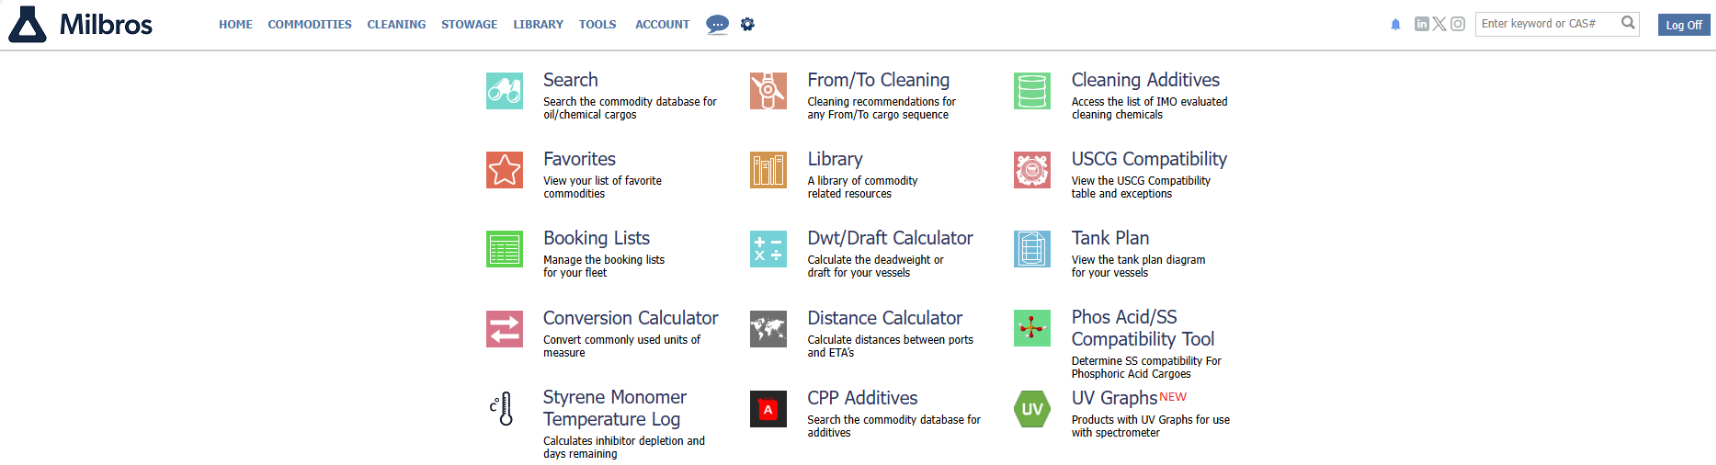Image resolution: width=1716 pixels, height=465 pixels.
Task: Click the USCG Compatibility emblem icon
Action: [x=1032, y=170]
